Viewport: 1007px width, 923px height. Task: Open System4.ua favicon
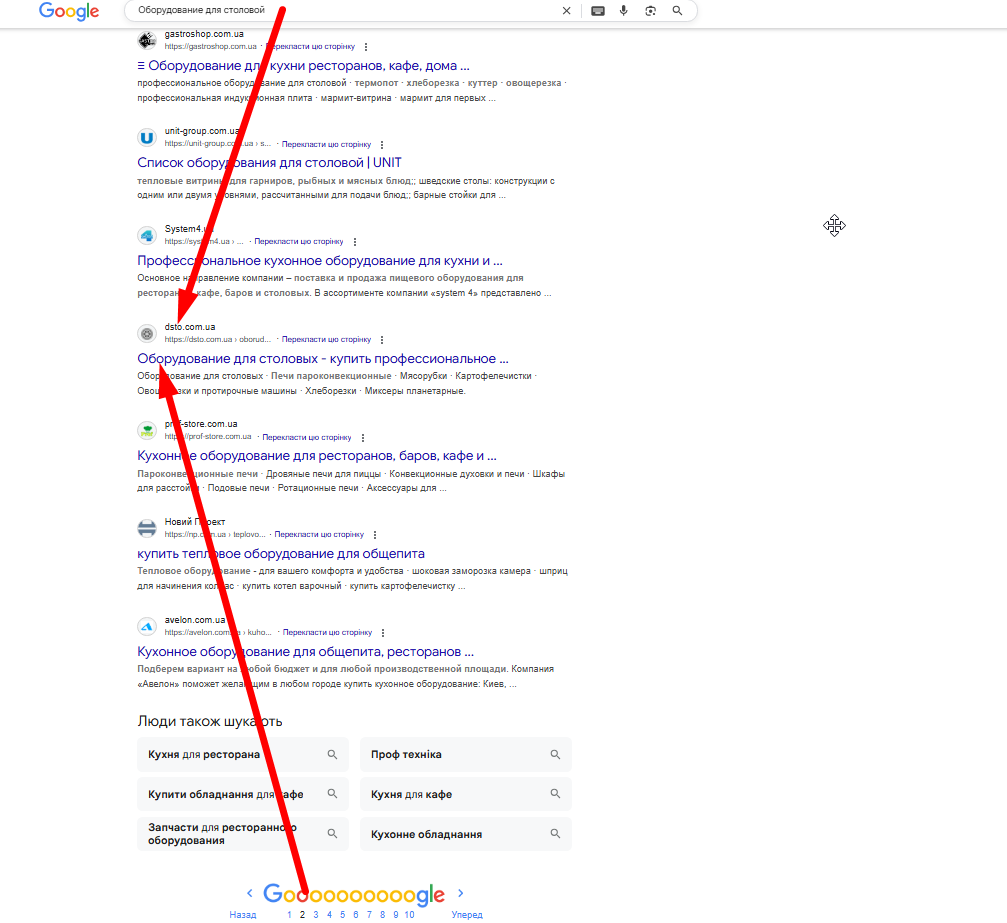pyautogui.click(x=147, y=235)
